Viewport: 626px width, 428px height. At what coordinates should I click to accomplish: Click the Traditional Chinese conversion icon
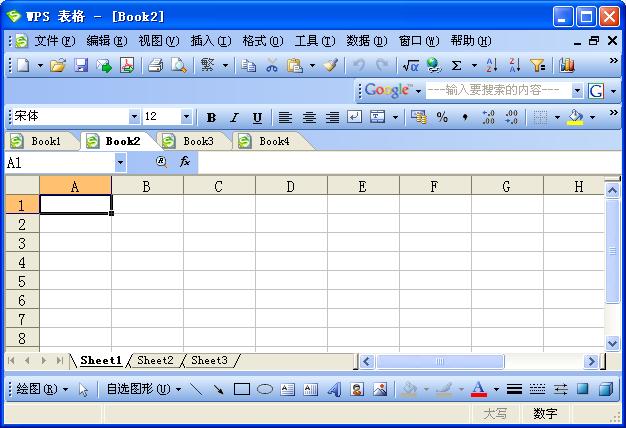click(x=207, y=65)
